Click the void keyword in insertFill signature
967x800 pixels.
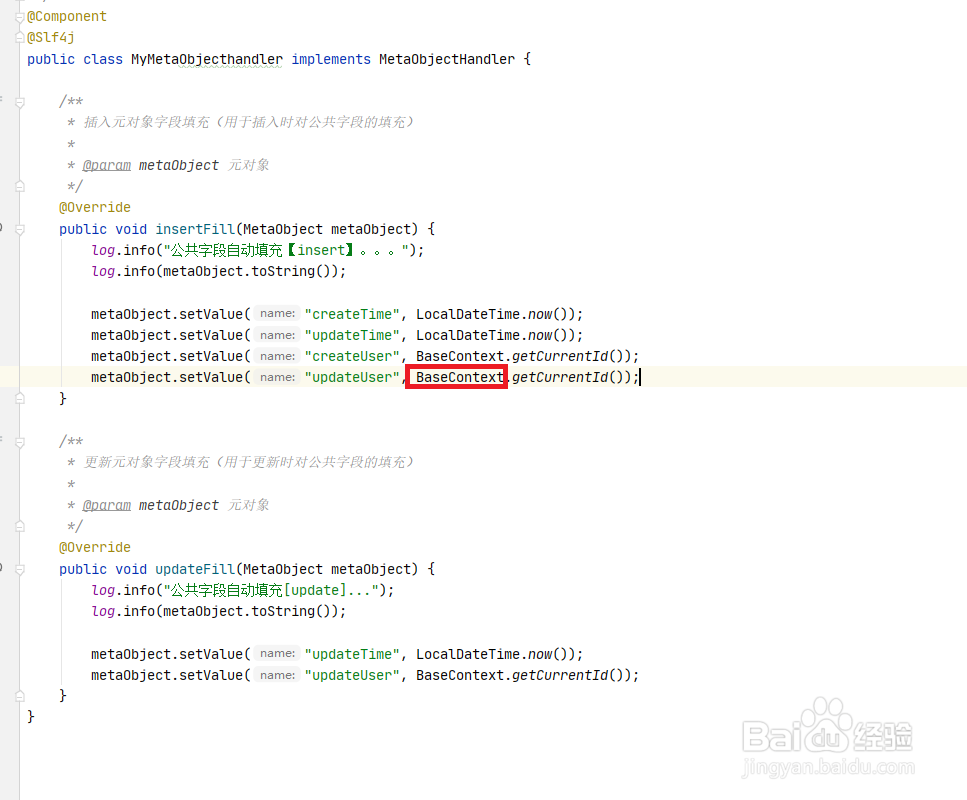click(x=131, y=229)
